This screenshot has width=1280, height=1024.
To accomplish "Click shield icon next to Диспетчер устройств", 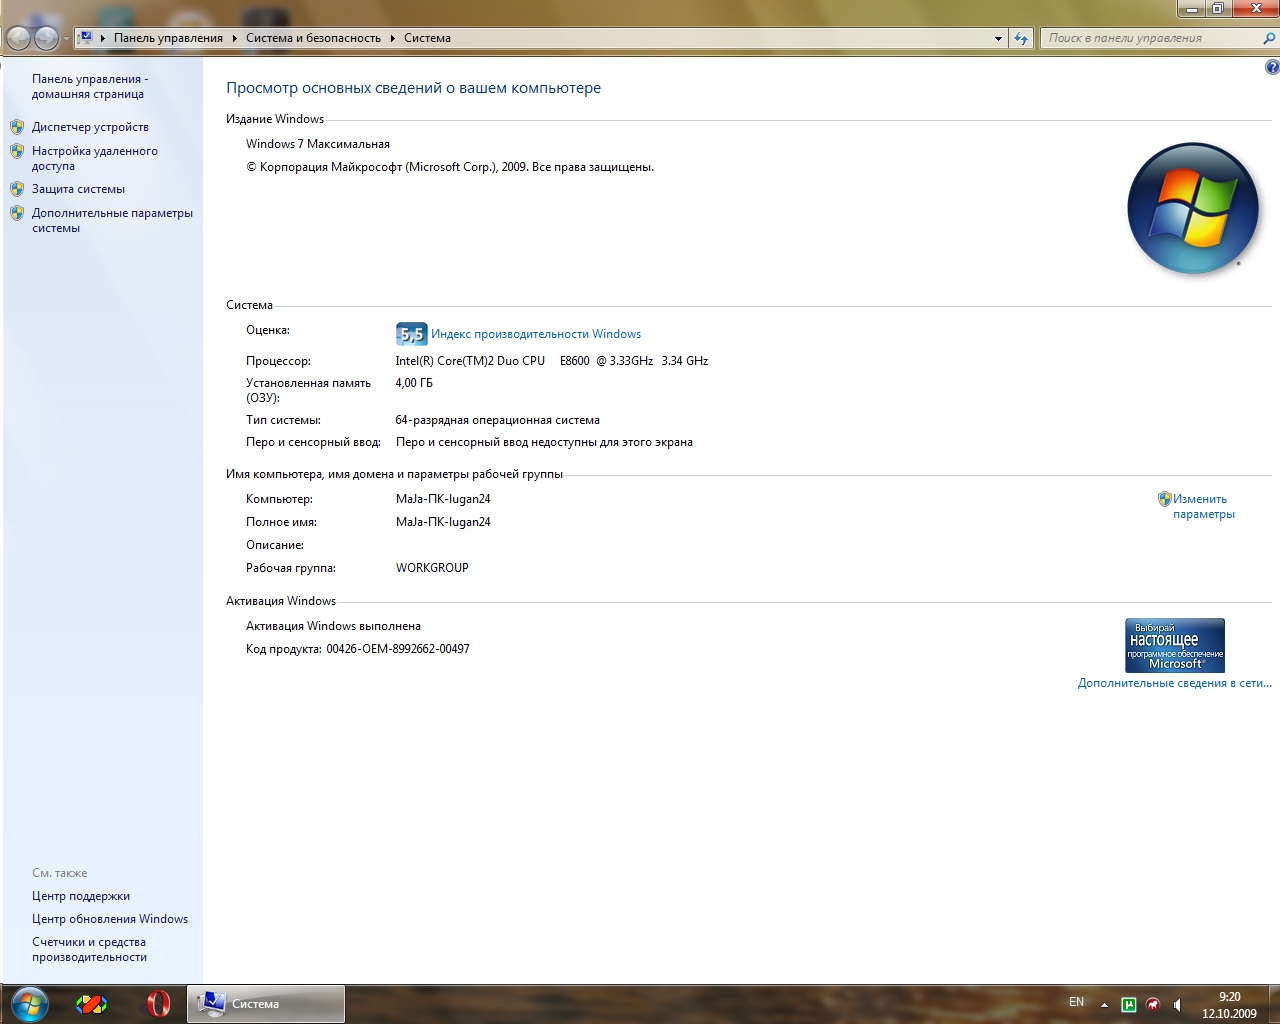I will click(x=17, y=127).
